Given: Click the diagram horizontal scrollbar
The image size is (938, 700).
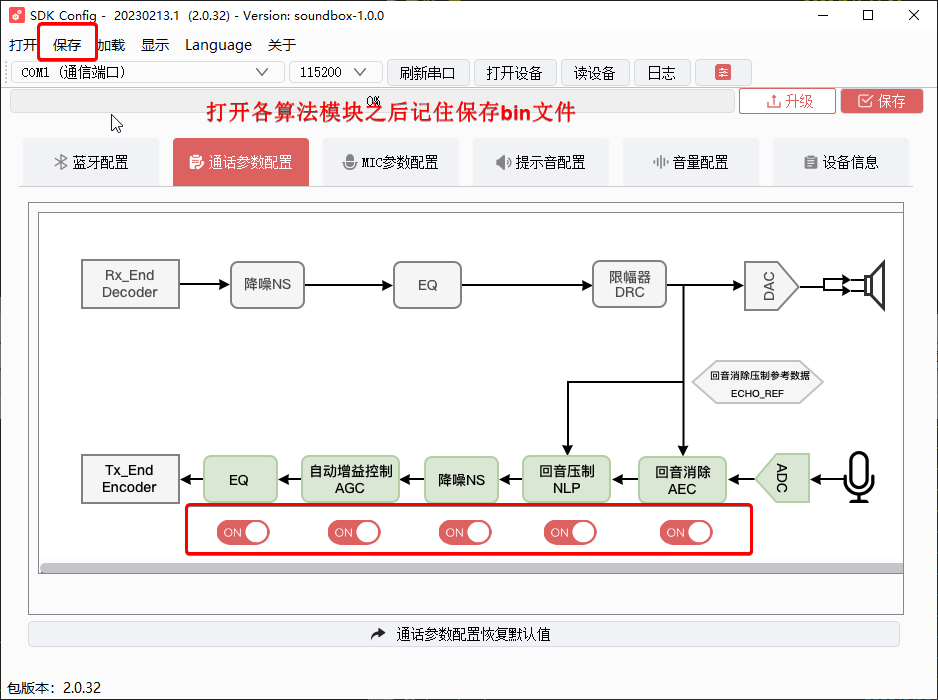Looking at the screenshot, I should coord(471,568).
